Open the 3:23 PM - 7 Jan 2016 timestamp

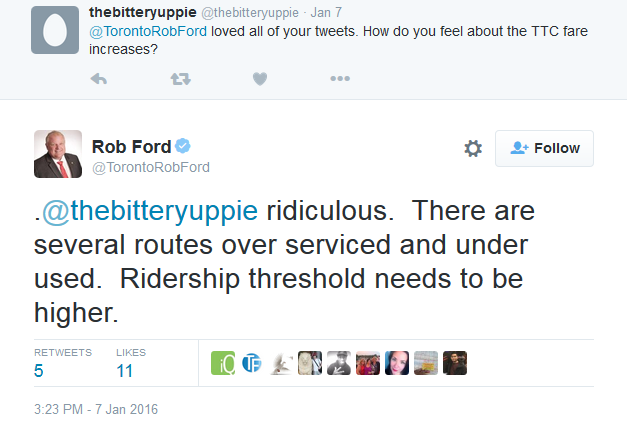[x=96, y=409]
